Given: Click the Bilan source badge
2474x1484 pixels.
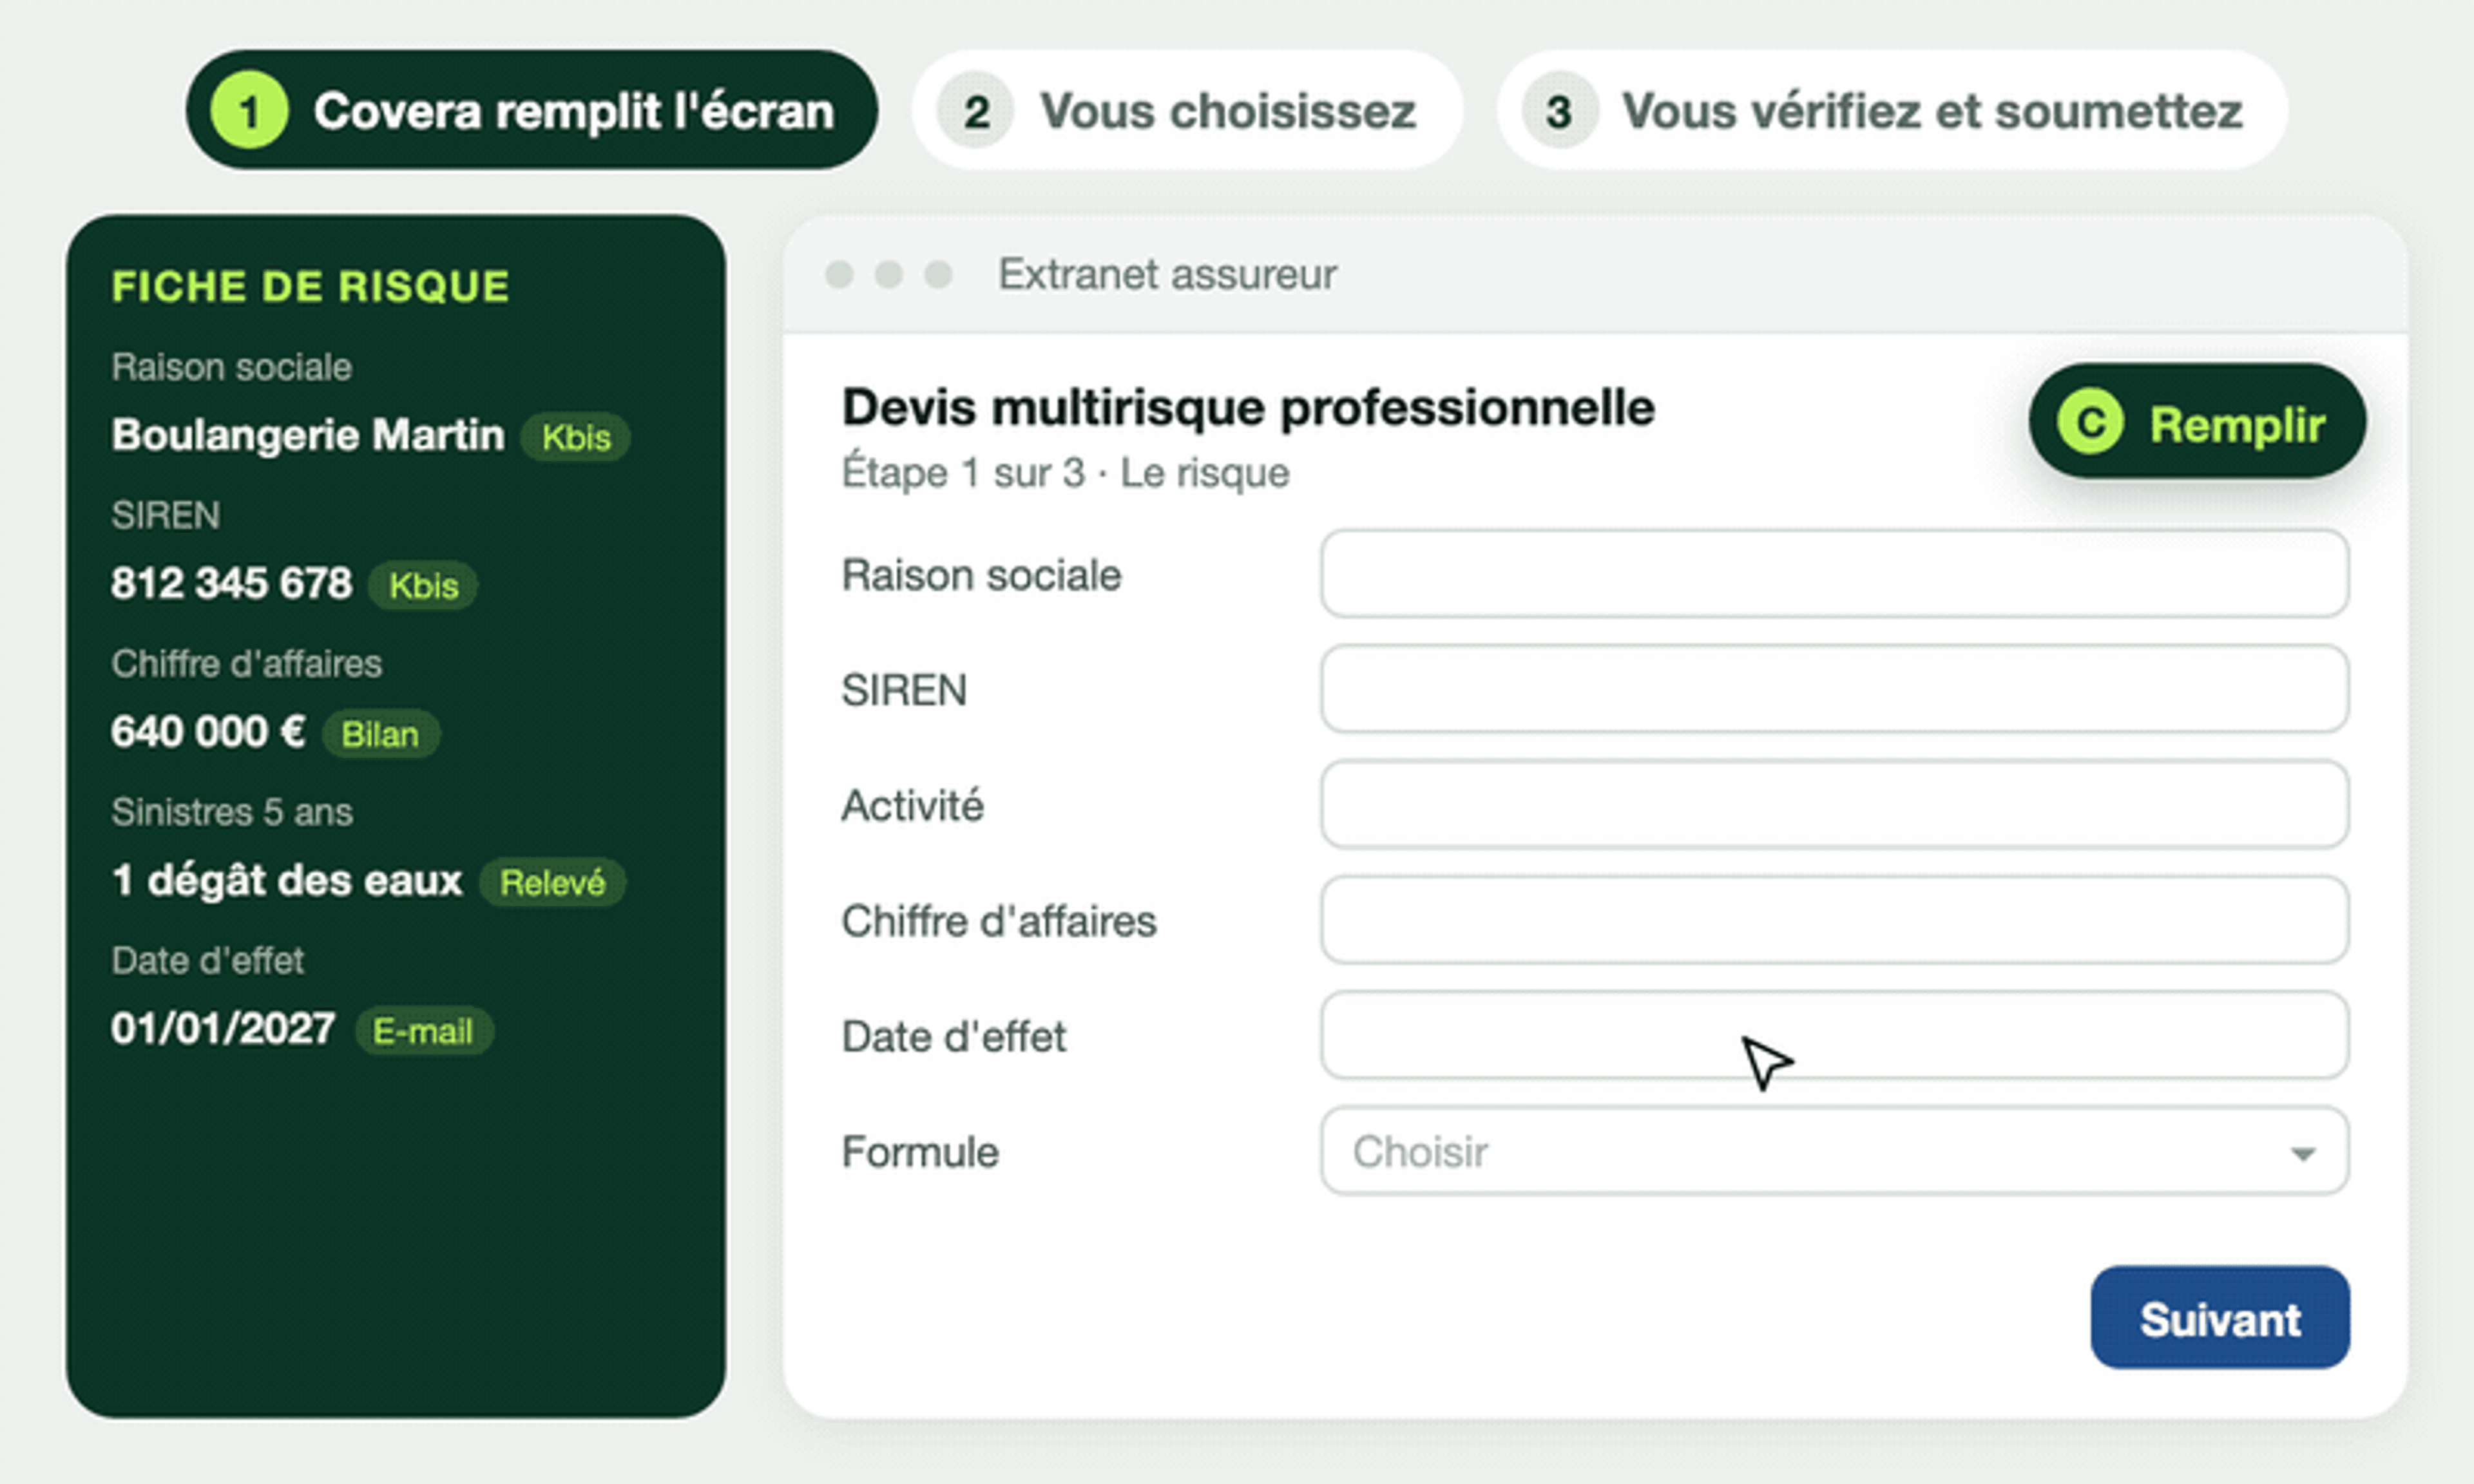Looking at the screenshot, I should coord(380,734).
